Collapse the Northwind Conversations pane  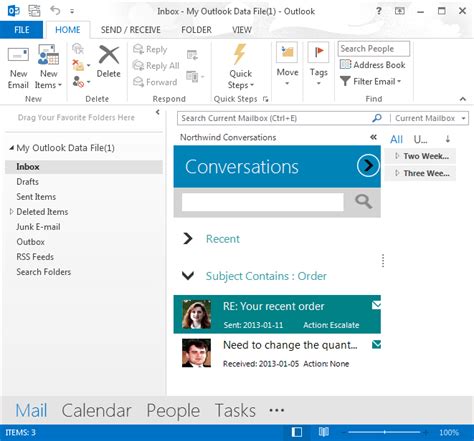(373, 137)
